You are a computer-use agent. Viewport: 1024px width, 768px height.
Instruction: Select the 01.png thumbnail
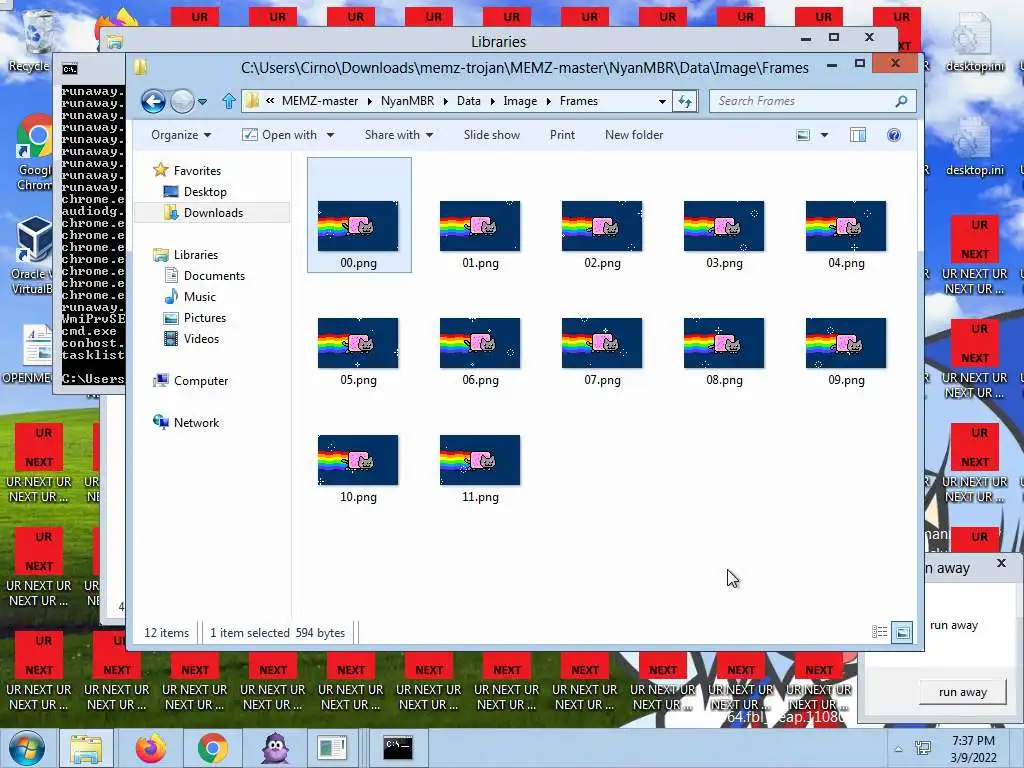coord(480,226)
